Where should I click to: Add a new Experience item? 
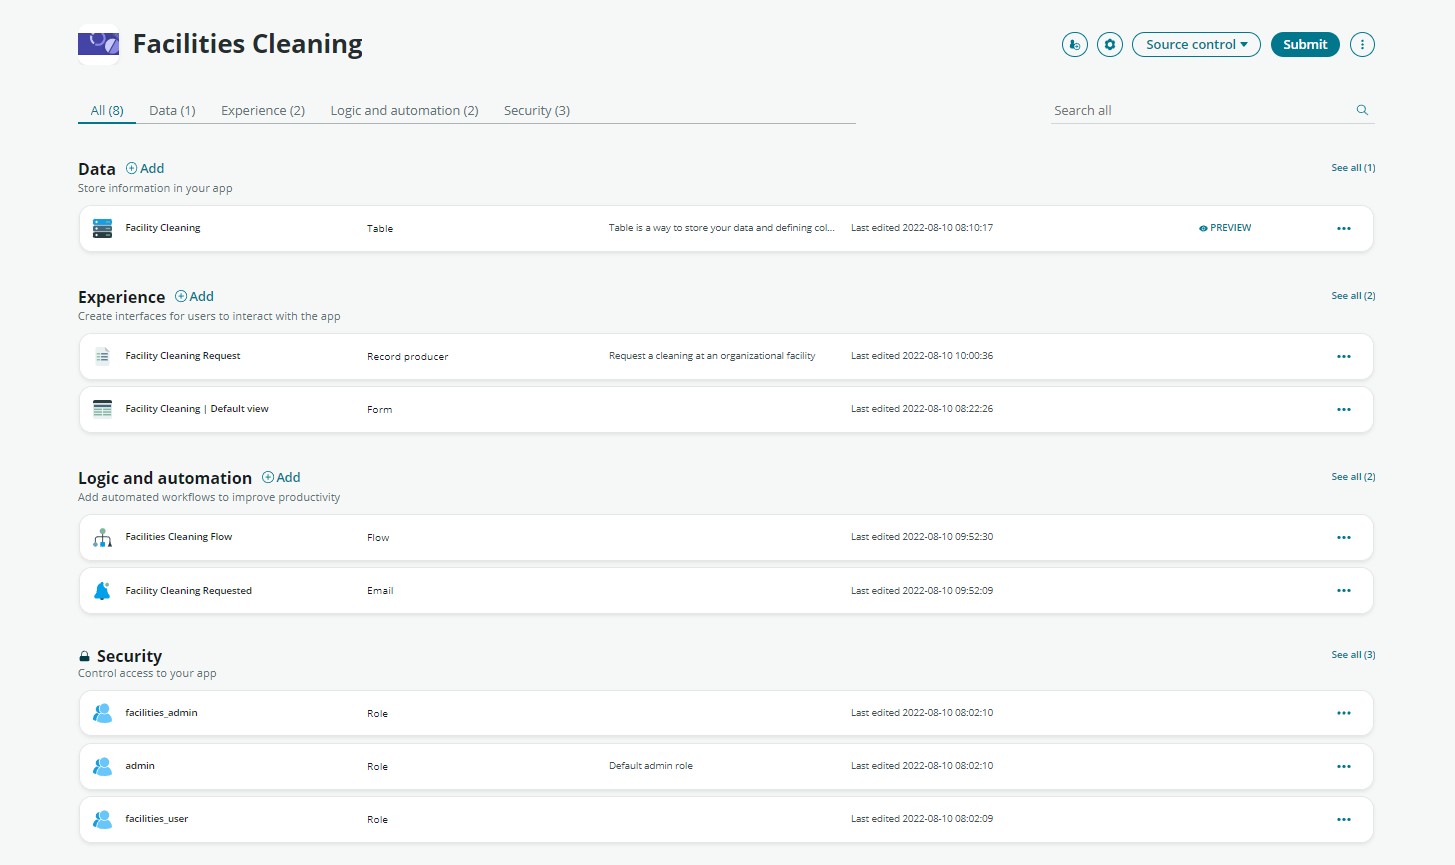click(194, 296)
